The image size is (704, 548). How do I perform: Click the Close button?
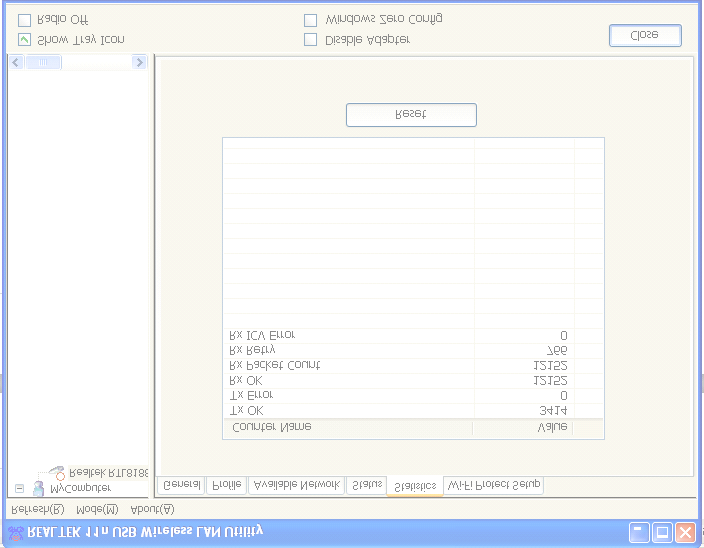[645, 35]
